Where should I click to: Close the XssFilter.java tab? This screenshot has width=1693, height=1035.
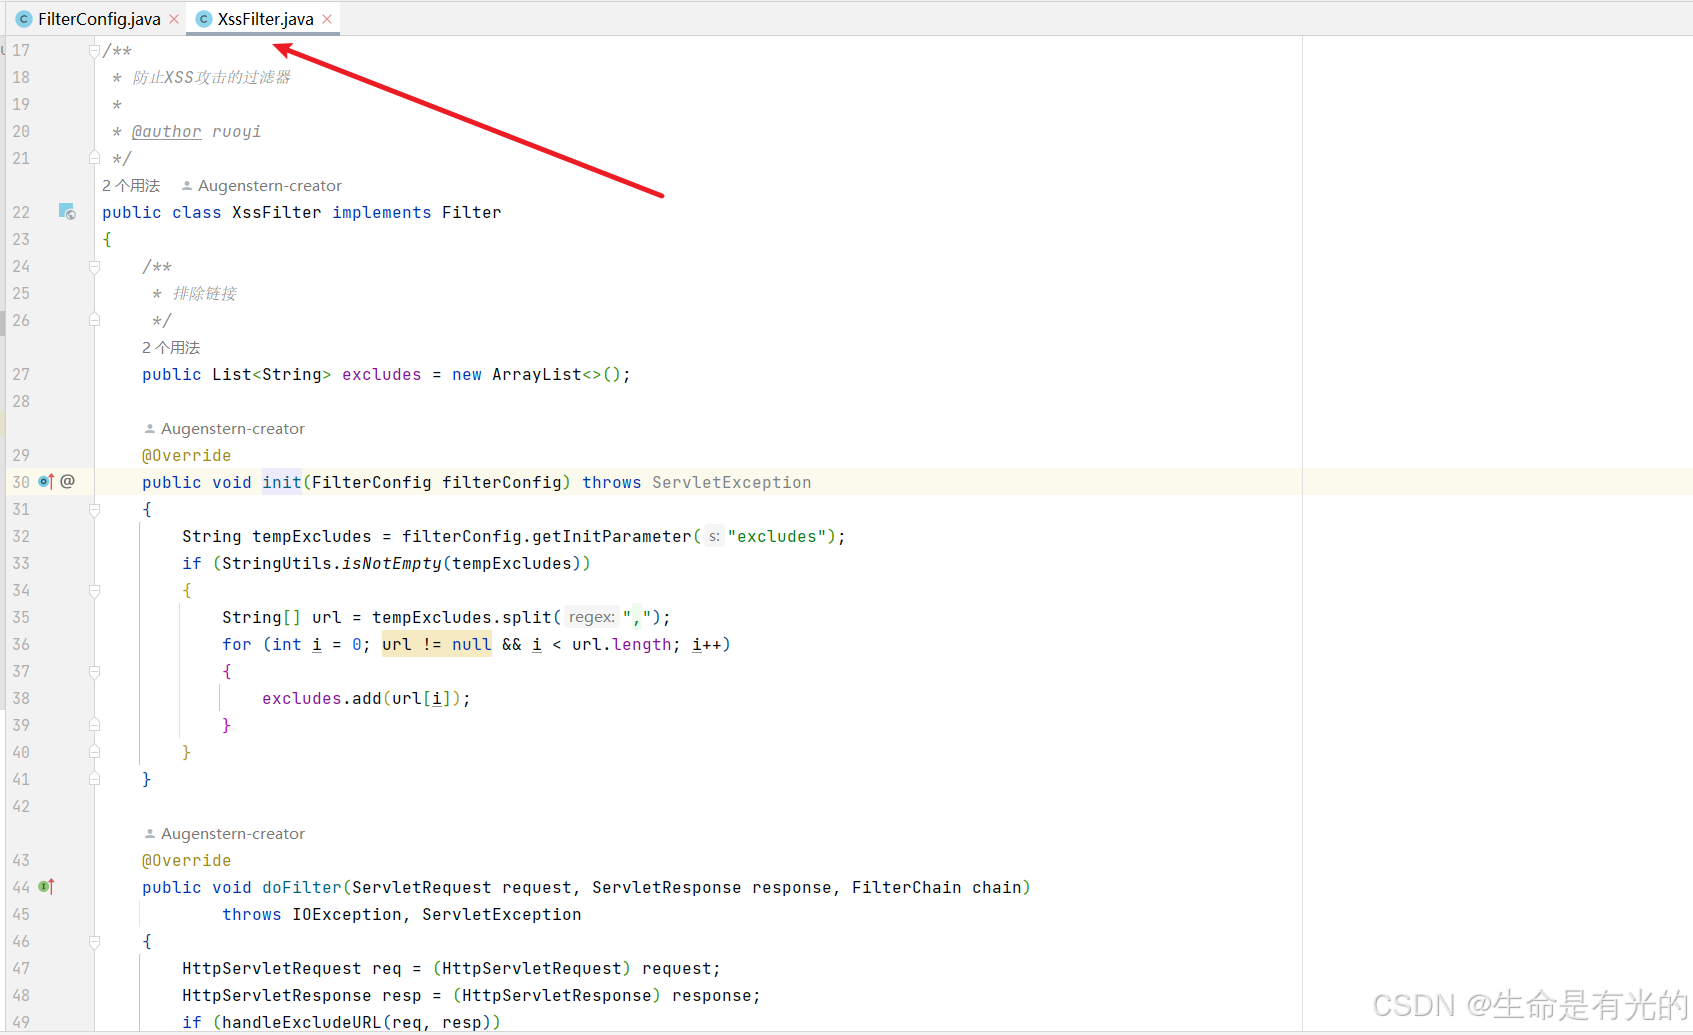[x=327, y=19]
